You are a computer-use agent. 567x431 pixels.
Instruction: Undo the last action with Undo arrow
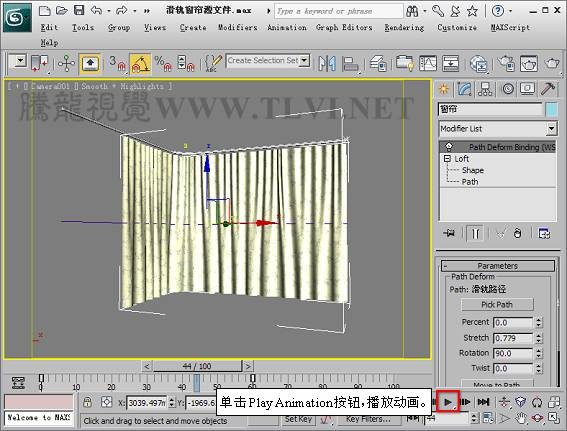(96, 10)
